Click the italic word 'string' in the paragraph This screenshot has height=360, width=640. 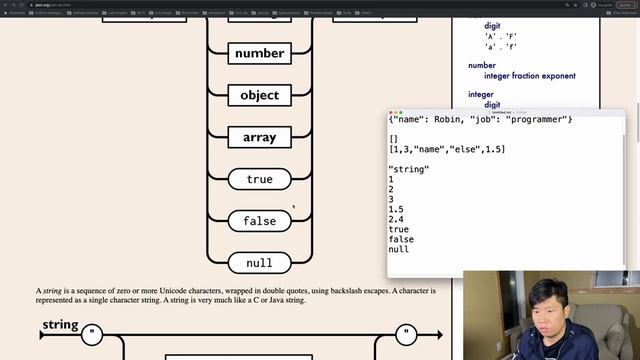pos(52,291)
